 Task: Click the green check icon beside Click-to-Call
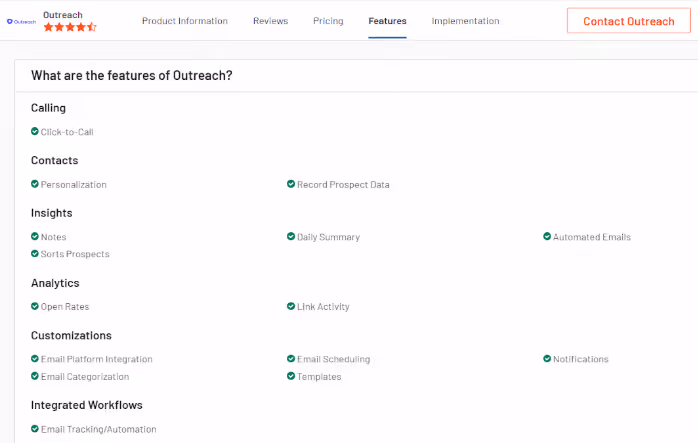(x=35, y=131)
